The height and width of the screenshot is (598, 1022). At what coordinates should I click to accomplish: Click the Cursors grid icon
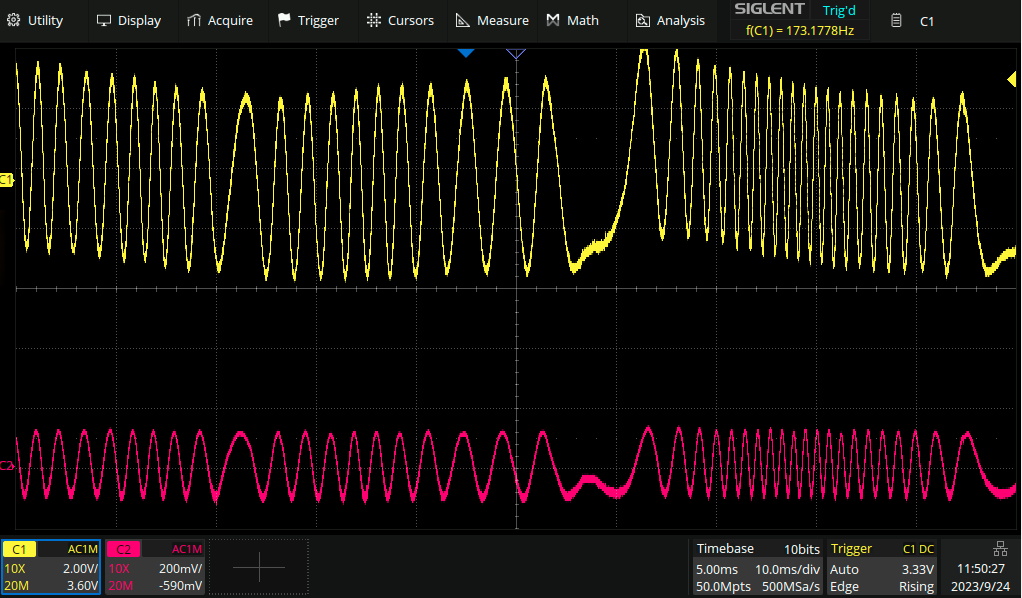tap(373, 20)
